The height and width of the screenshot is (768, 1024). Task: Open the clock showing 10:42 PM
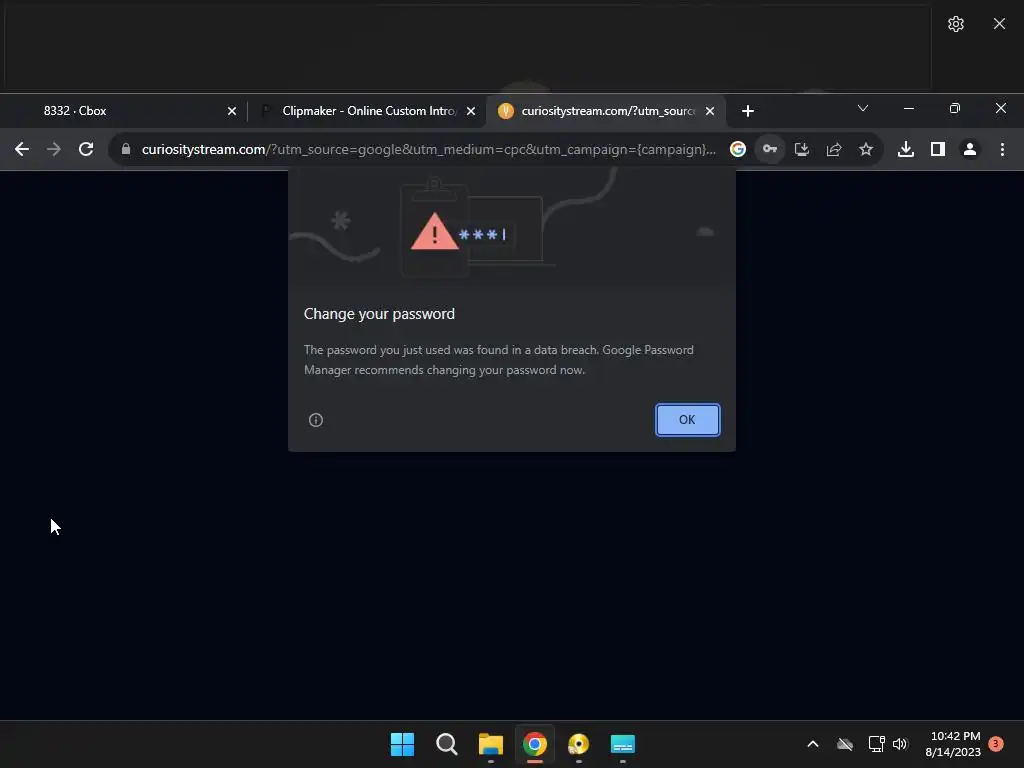tap(953, 744)
